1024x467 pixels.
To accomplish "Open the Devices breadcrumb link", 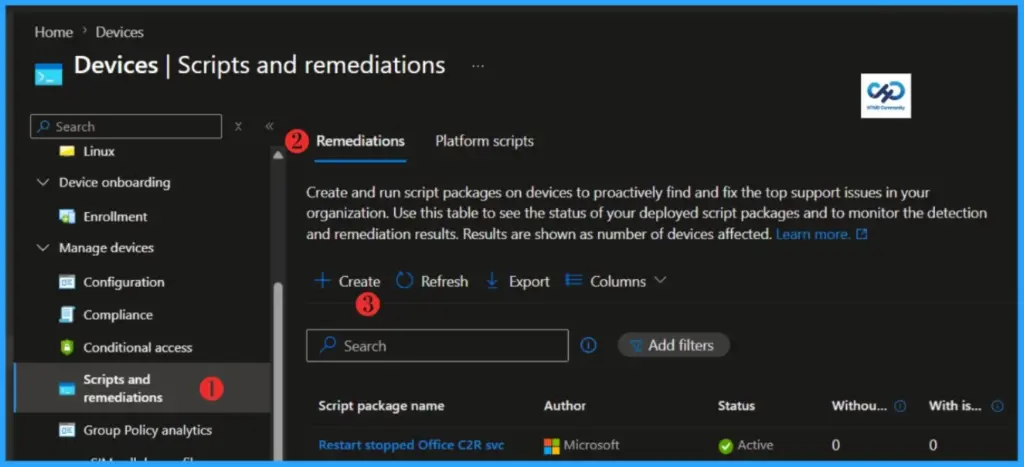I will click(x=120, y=32).
